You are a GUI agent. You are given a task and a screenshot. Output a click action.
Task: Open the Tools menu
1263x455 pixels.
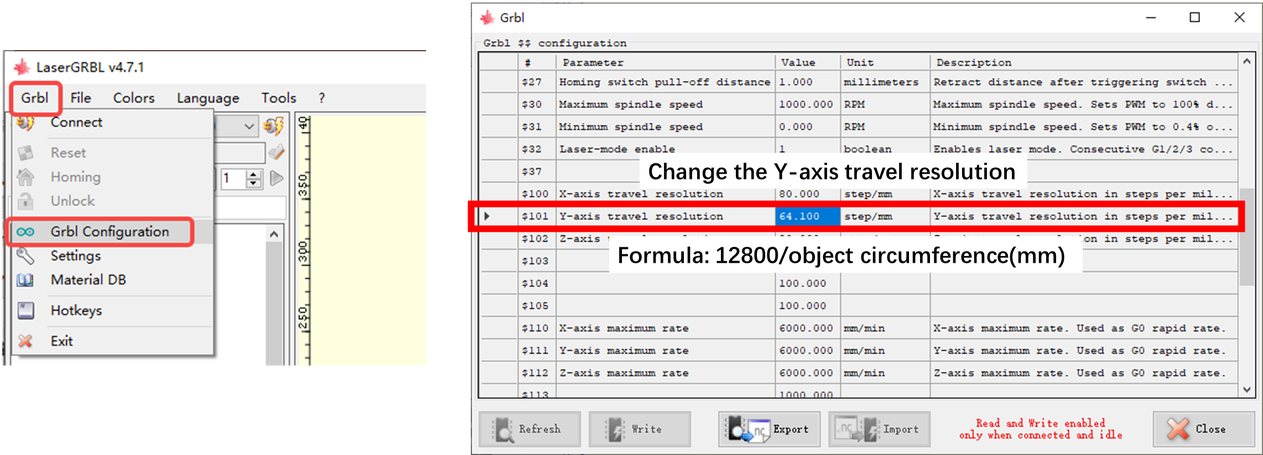[279, 98]
